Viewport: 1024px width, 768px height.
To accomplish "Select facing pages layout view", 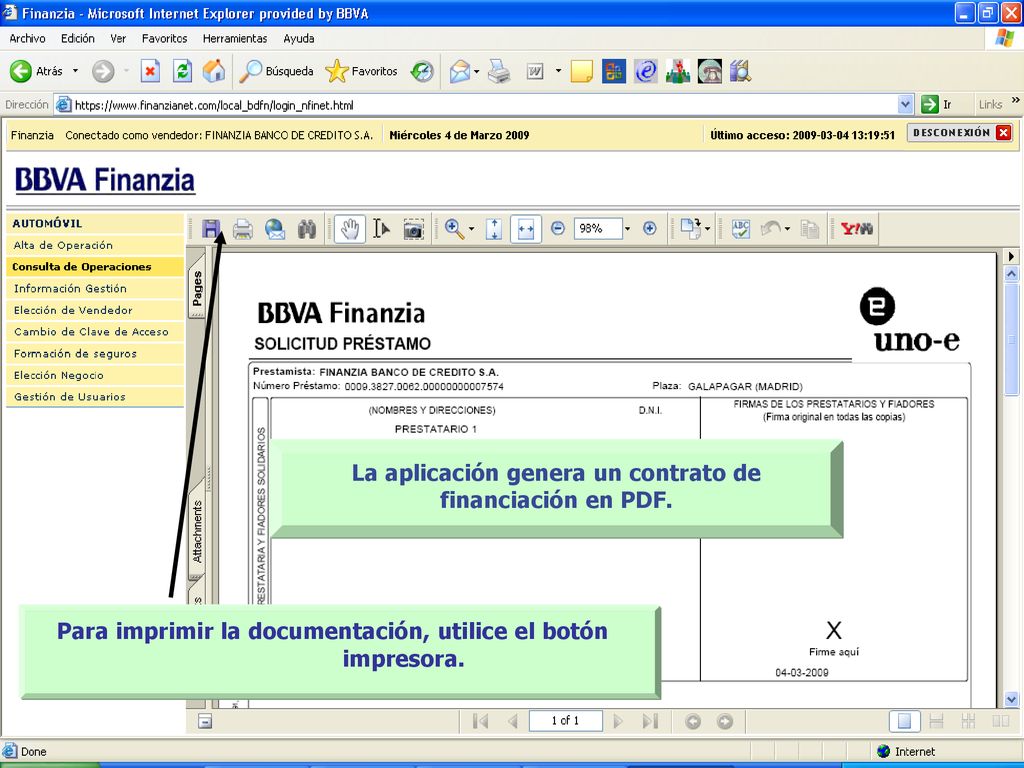I will [x=1000, y=721].
